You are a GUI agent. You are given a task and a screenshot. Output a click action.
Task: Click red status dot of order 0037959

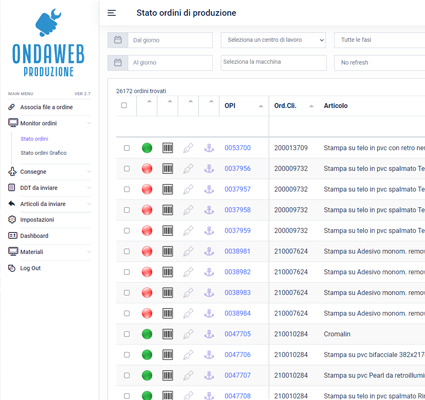[x=147, y=230]
